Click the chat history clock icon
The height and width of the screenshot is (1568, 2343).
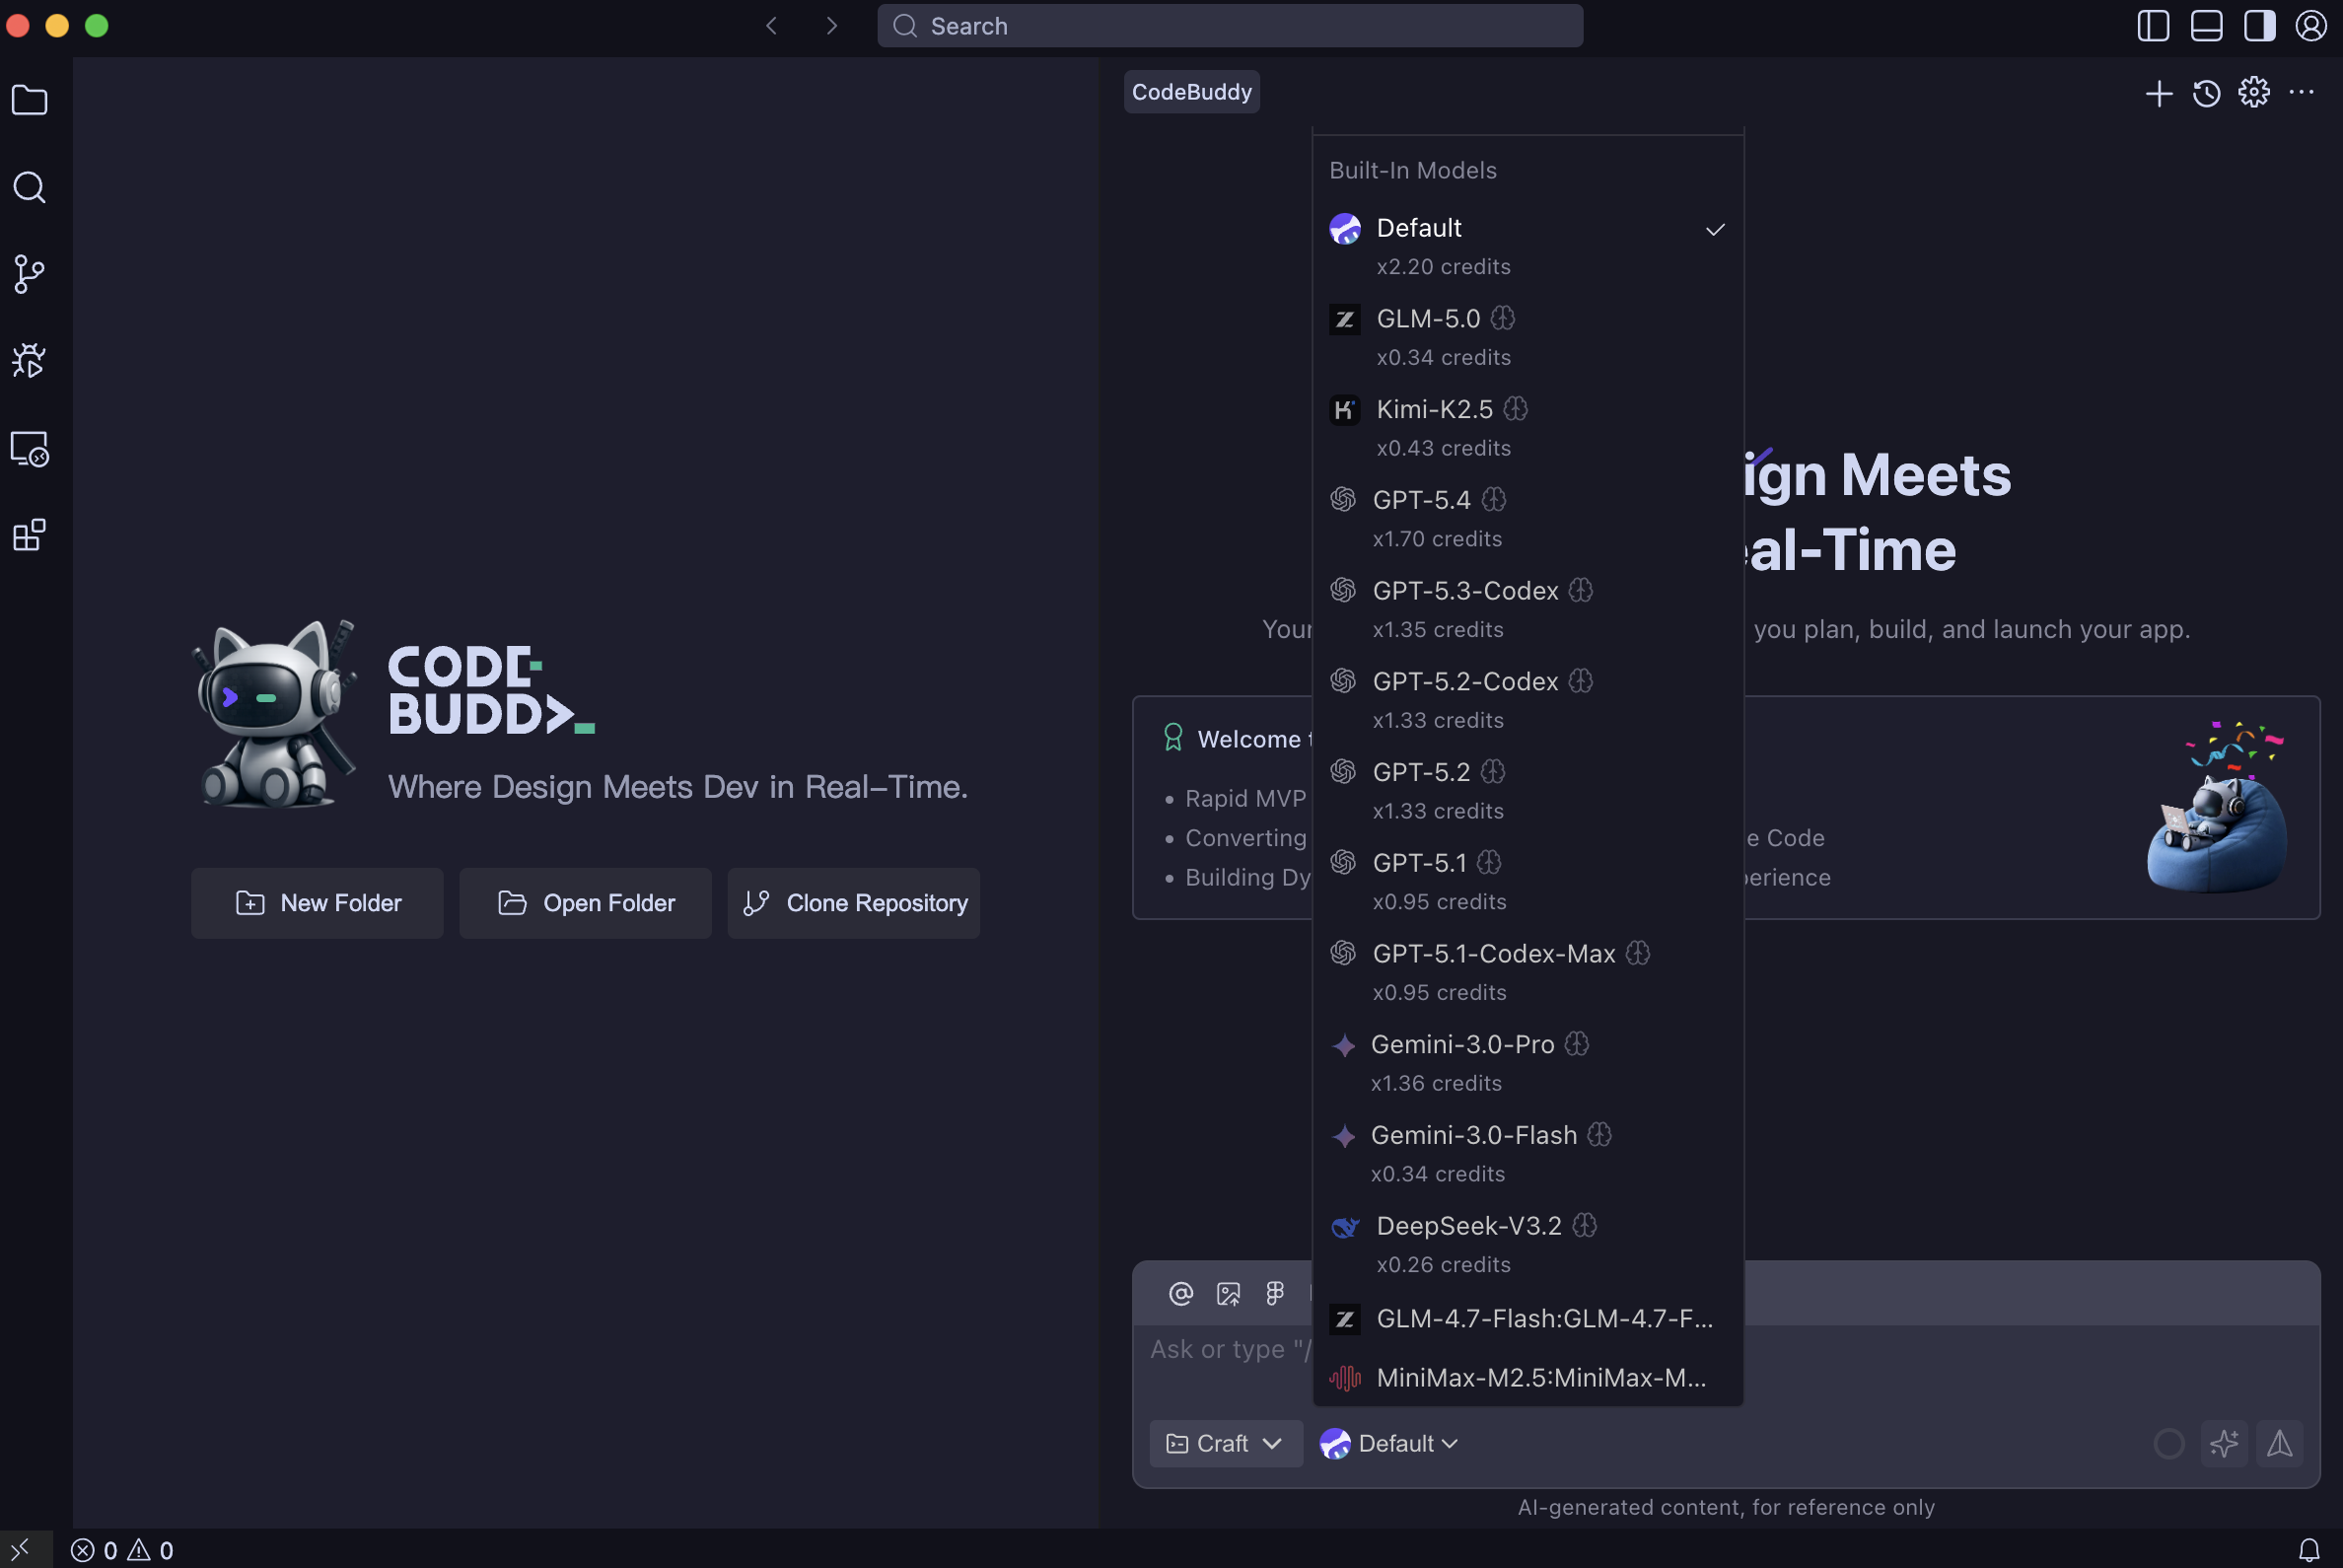2206,93
